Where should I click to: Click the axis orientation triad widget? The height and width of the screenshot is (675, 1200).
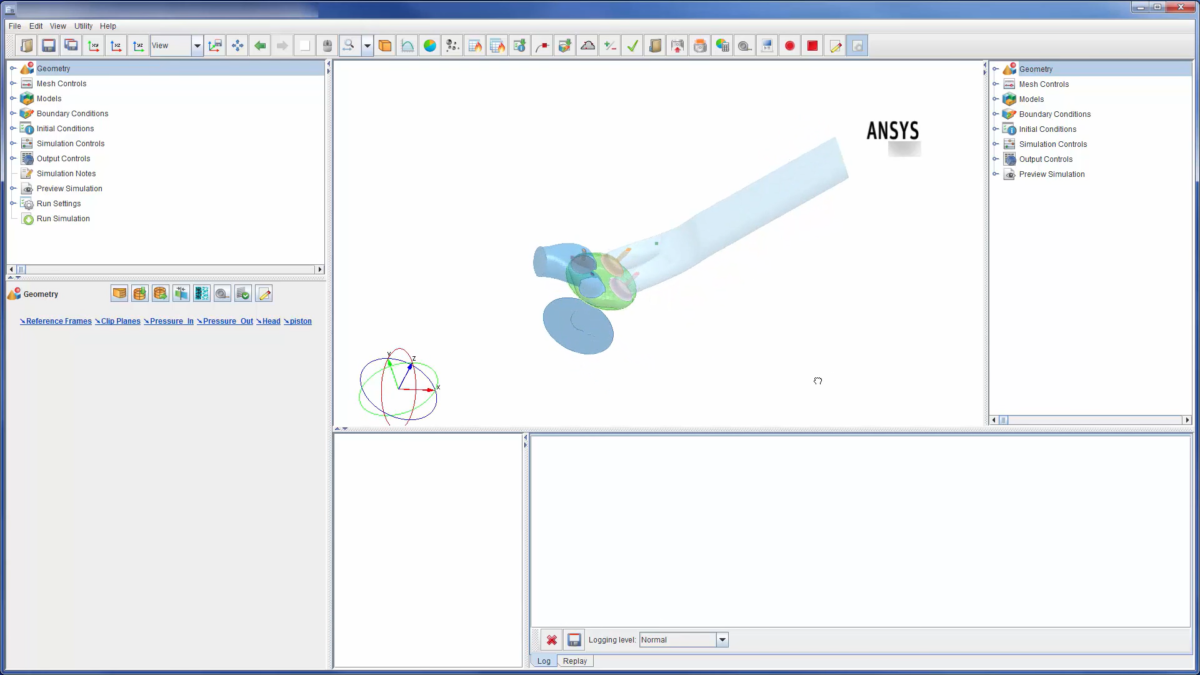pos(399,386)
